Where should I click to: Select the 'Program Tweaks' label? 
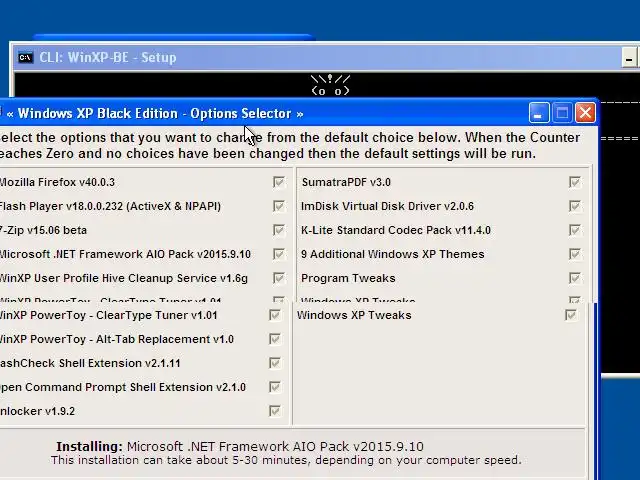coord(348,278)
